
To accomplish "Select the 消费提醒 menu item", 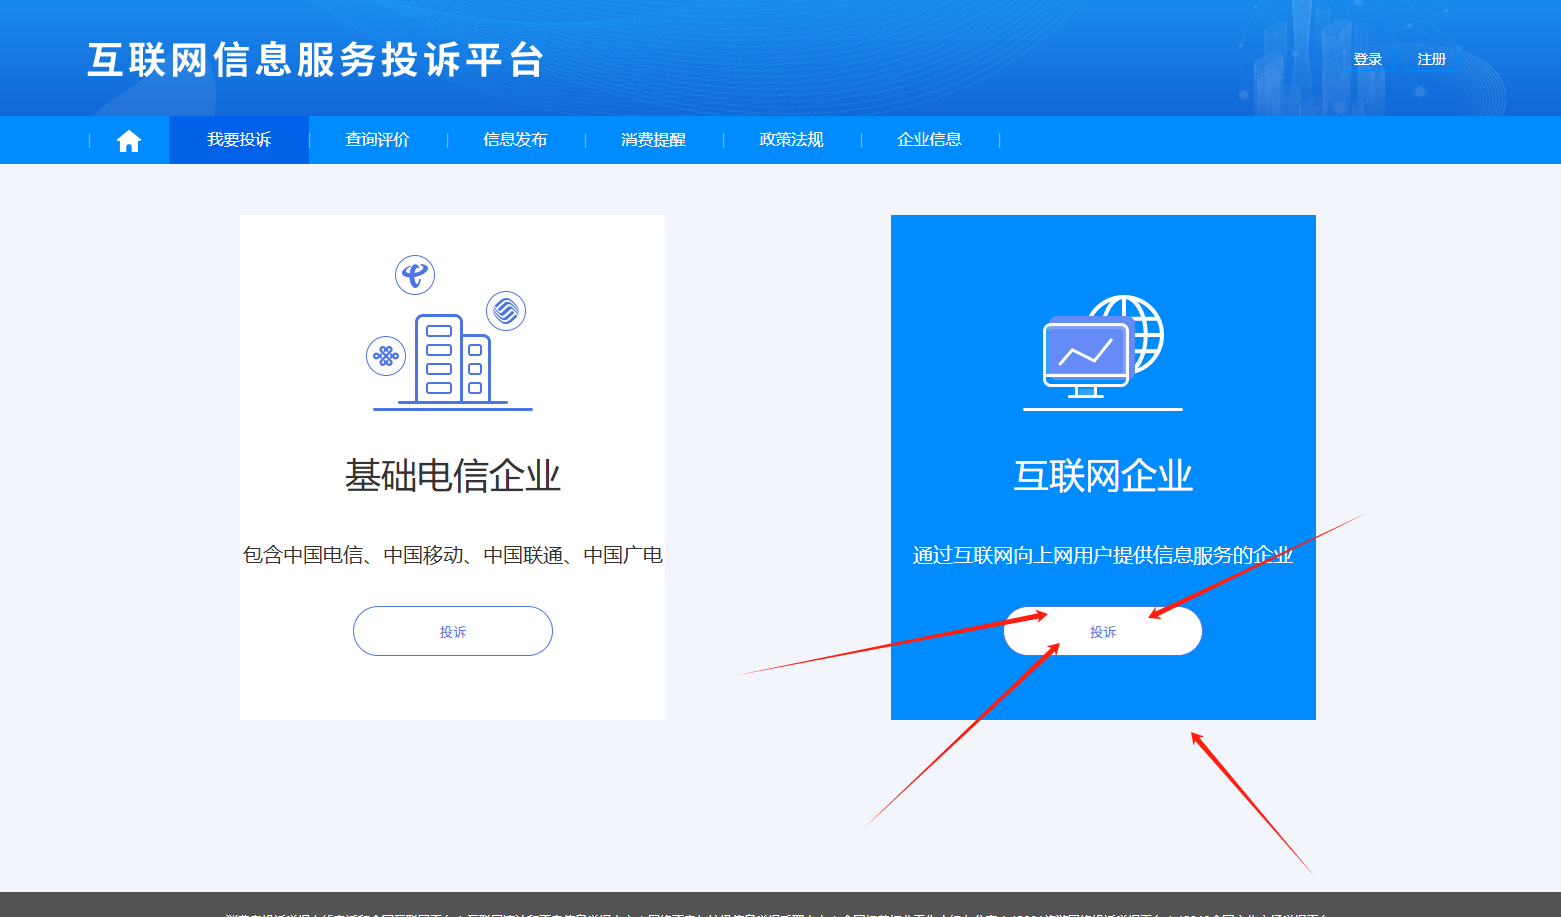I will pyautogui.click(x=652, y=139).
